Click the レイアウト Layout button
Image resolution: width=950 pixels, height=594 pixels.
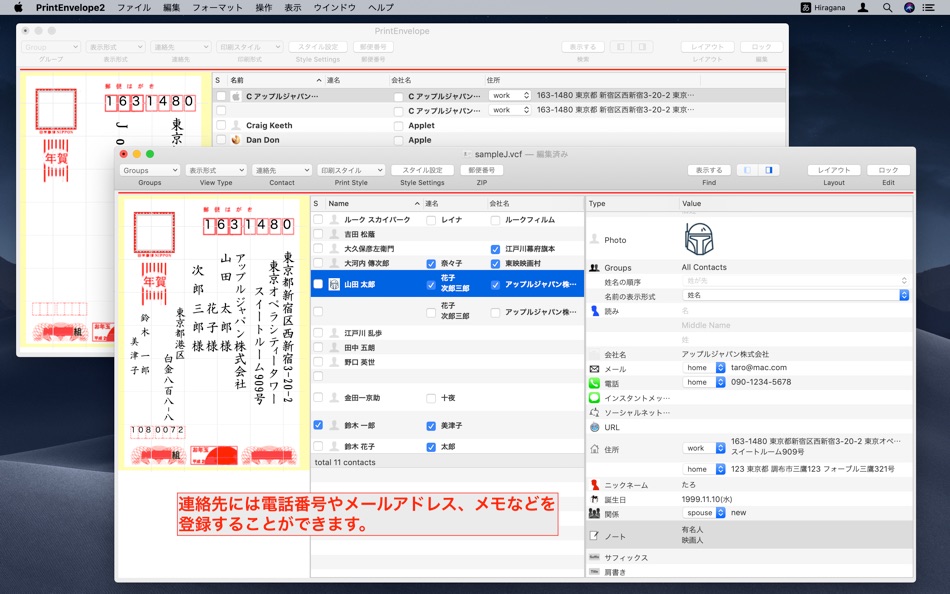(834, 170)
